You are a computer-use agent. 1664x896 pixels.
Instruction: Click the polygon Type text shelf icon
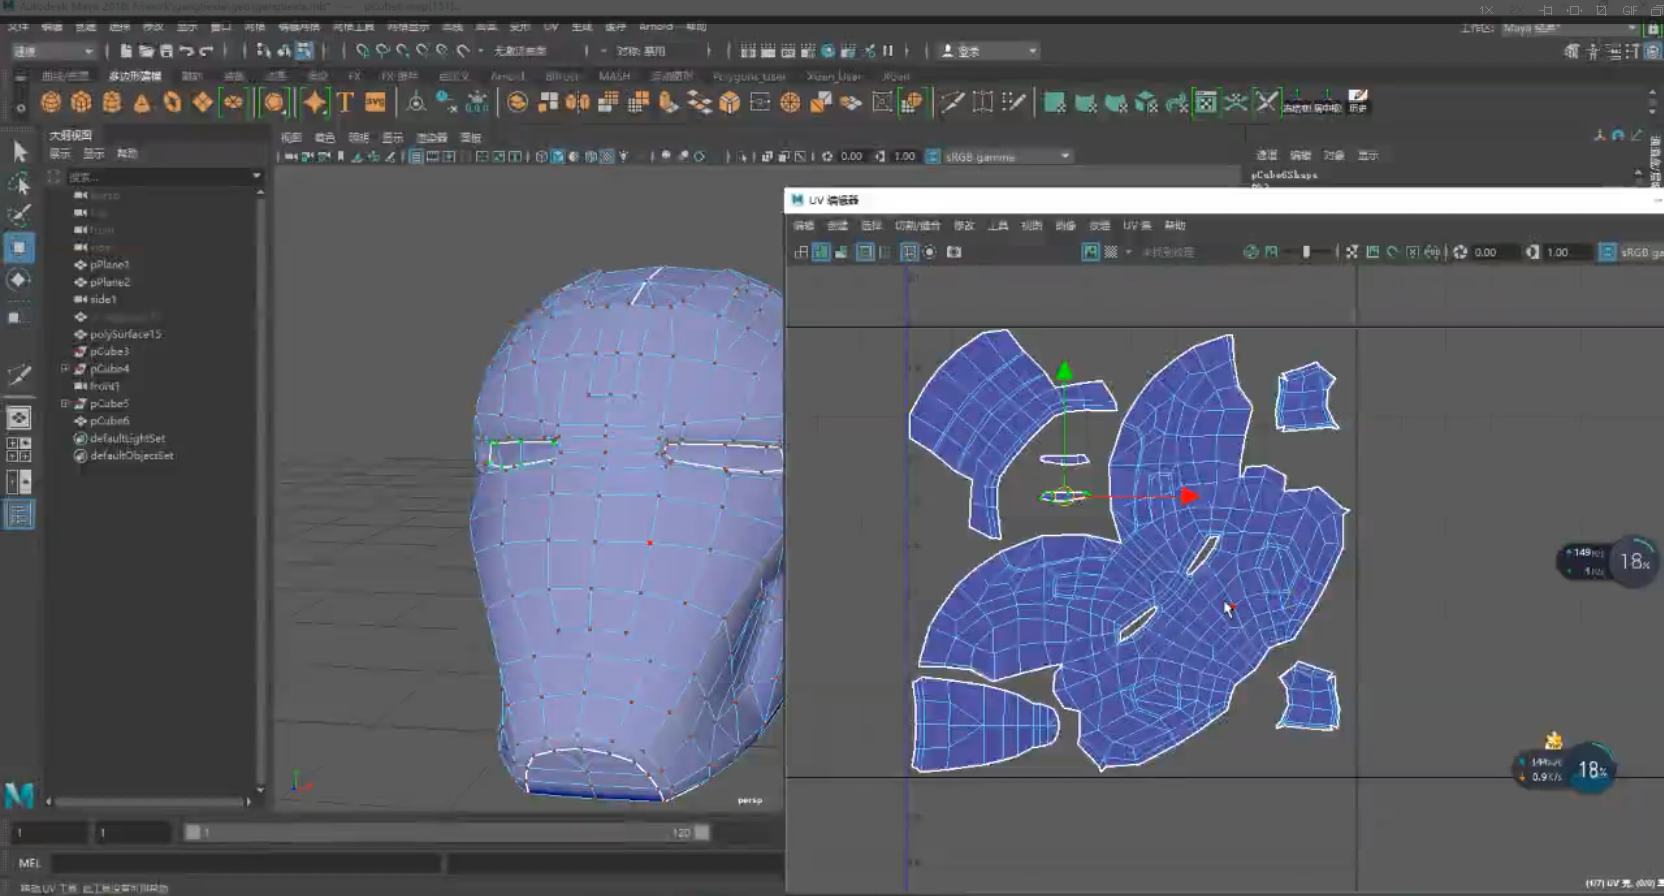(345, 102)
